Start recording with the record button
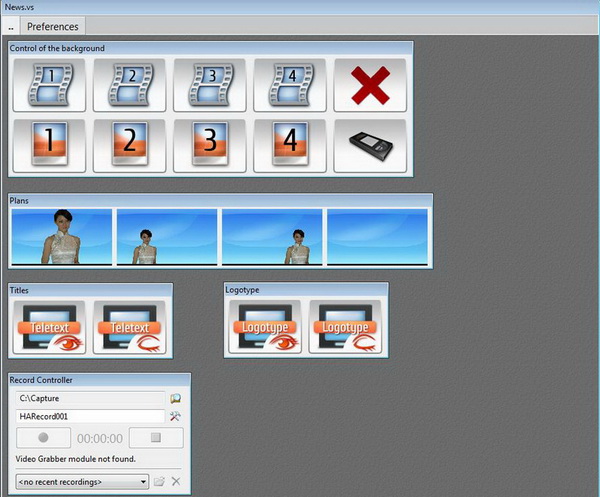Viewport: 600px width, 497px height. pos(43,438)
